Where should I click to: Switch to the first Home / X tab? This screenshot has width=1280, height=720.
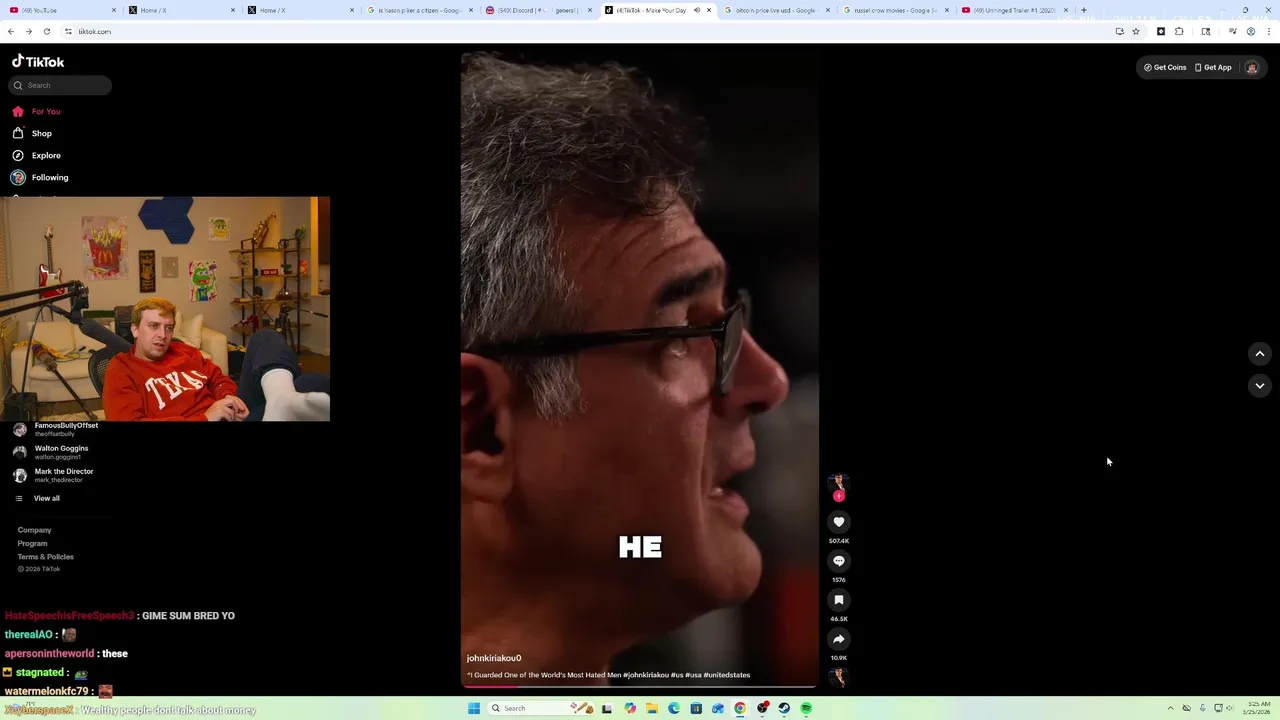tap(180, 10)
